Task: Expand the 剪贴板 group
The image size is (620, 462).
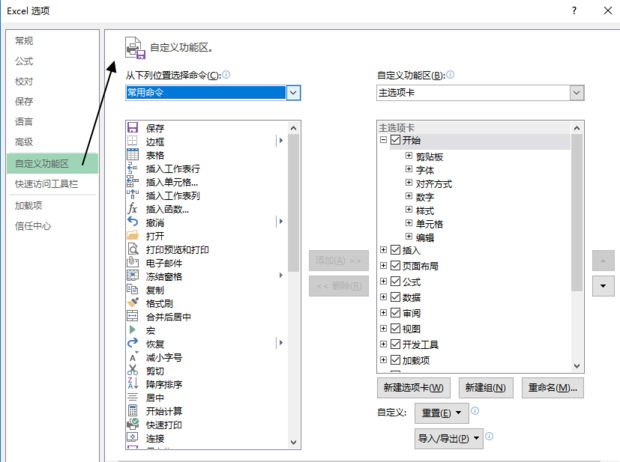Action: click(x=409, y=156)
